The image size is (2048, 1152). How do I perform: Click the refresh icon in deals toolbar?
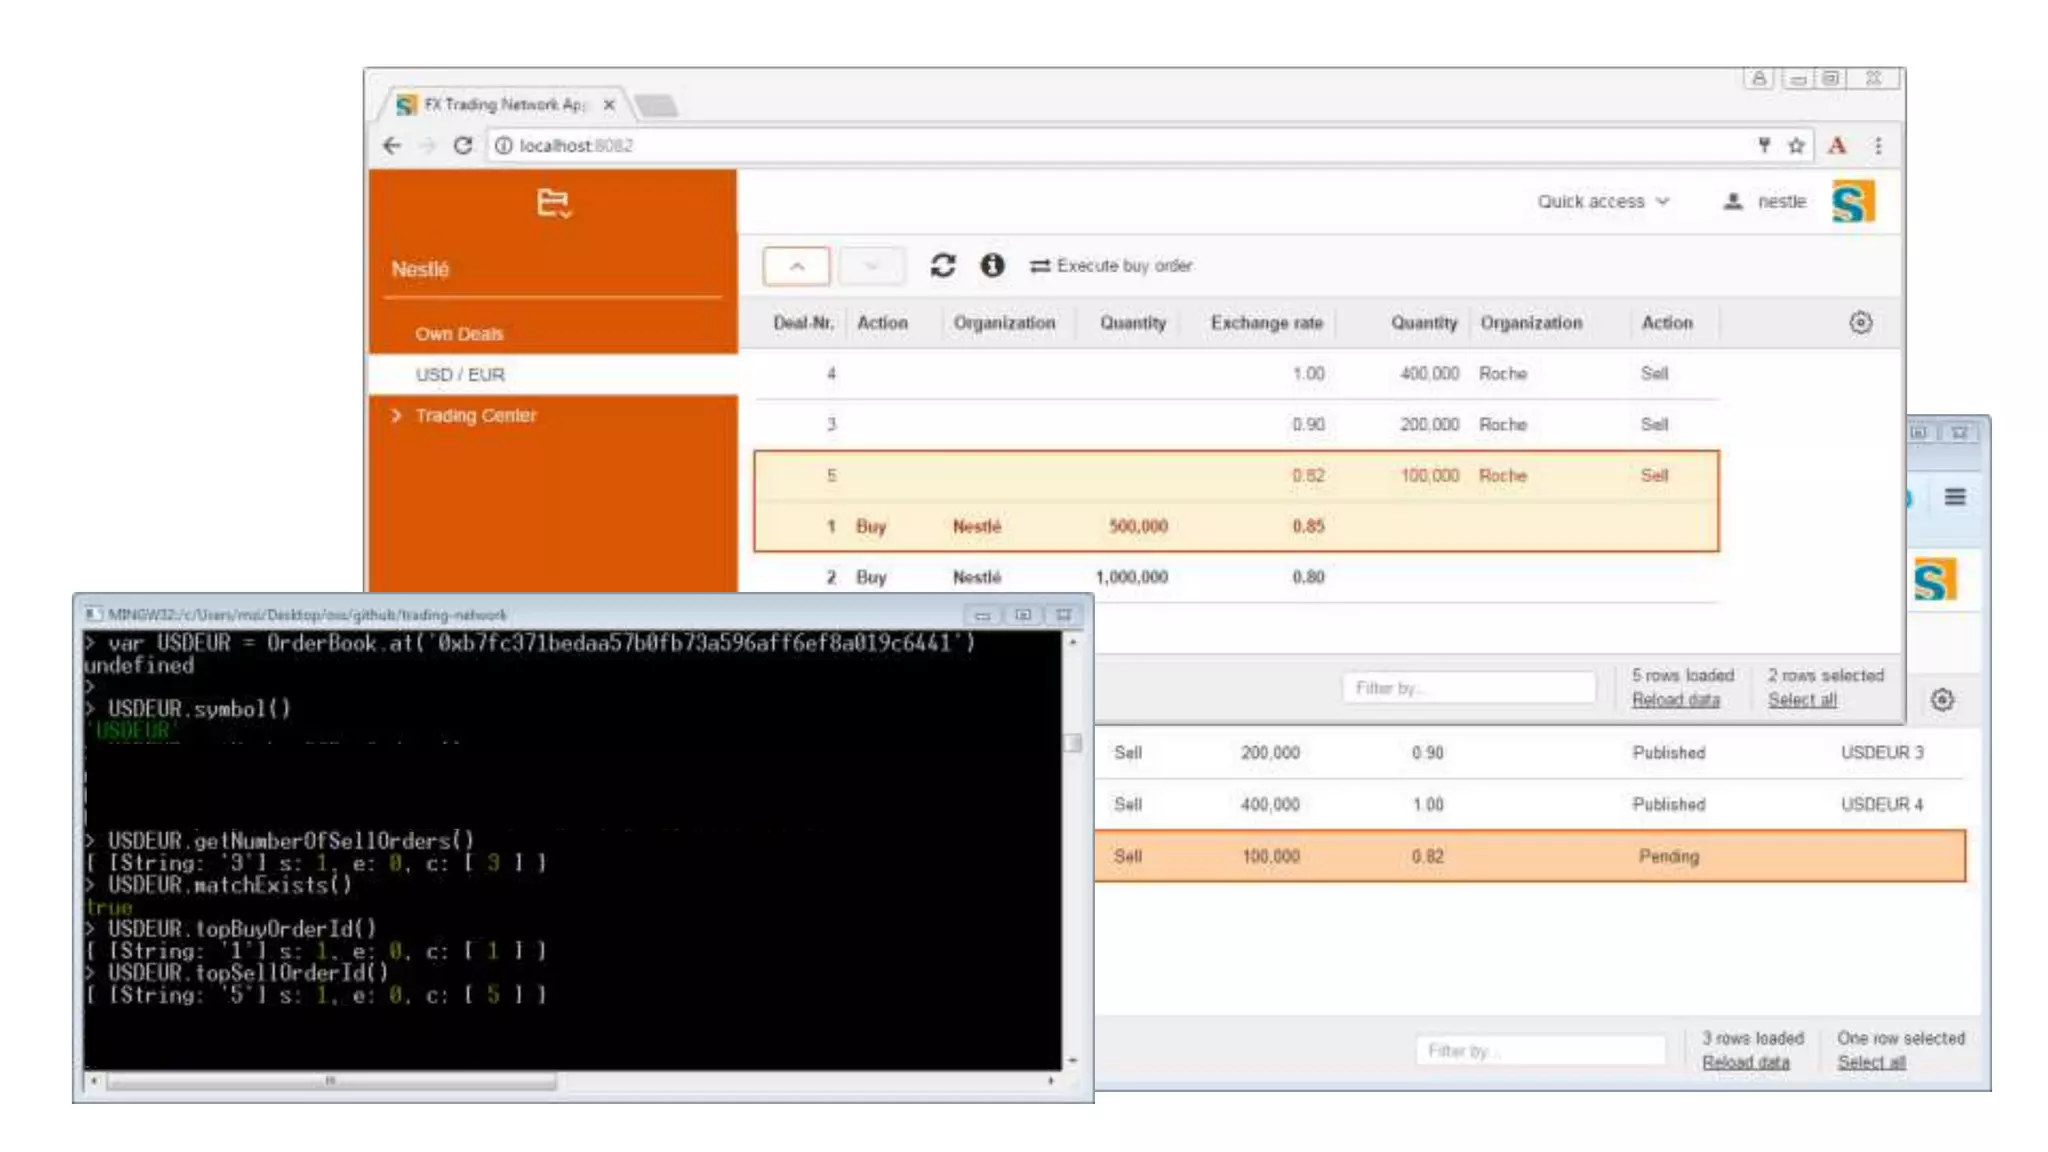tap(942, 266)
